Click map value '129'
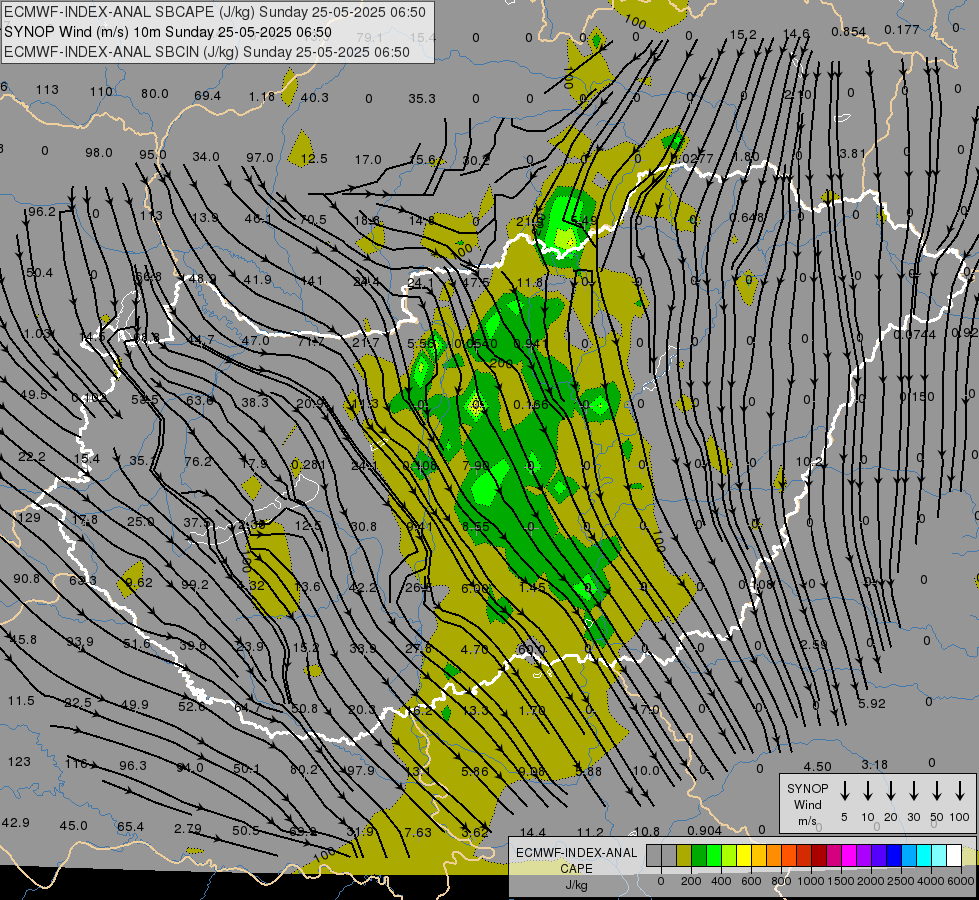979x900 pixels. 29,518
